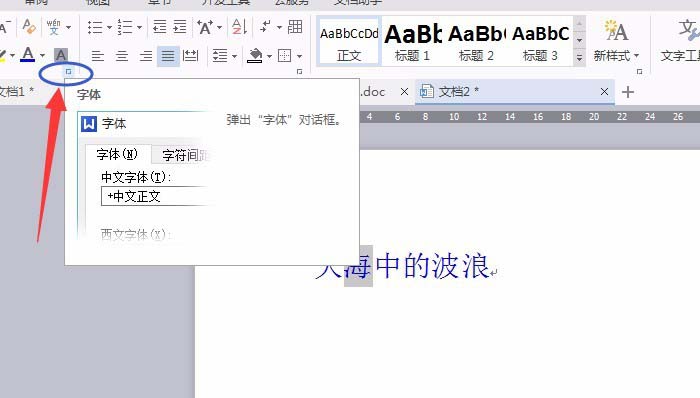Open the line spacing dropdown arrow
The image size is (700, 398).
(x=234, y=56)
